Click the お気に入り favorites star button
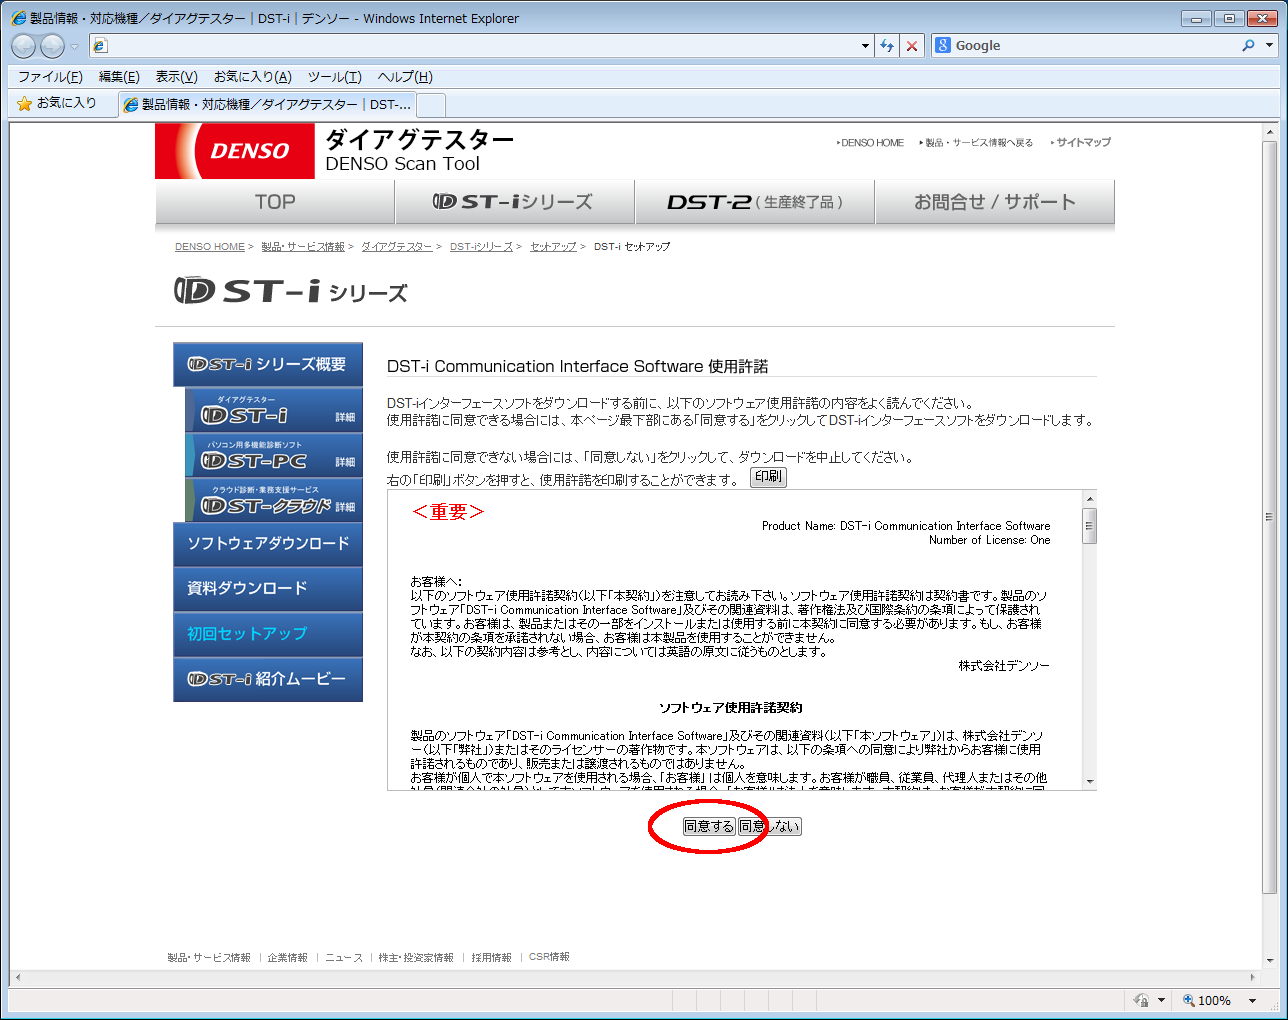 tap(57, 103)
